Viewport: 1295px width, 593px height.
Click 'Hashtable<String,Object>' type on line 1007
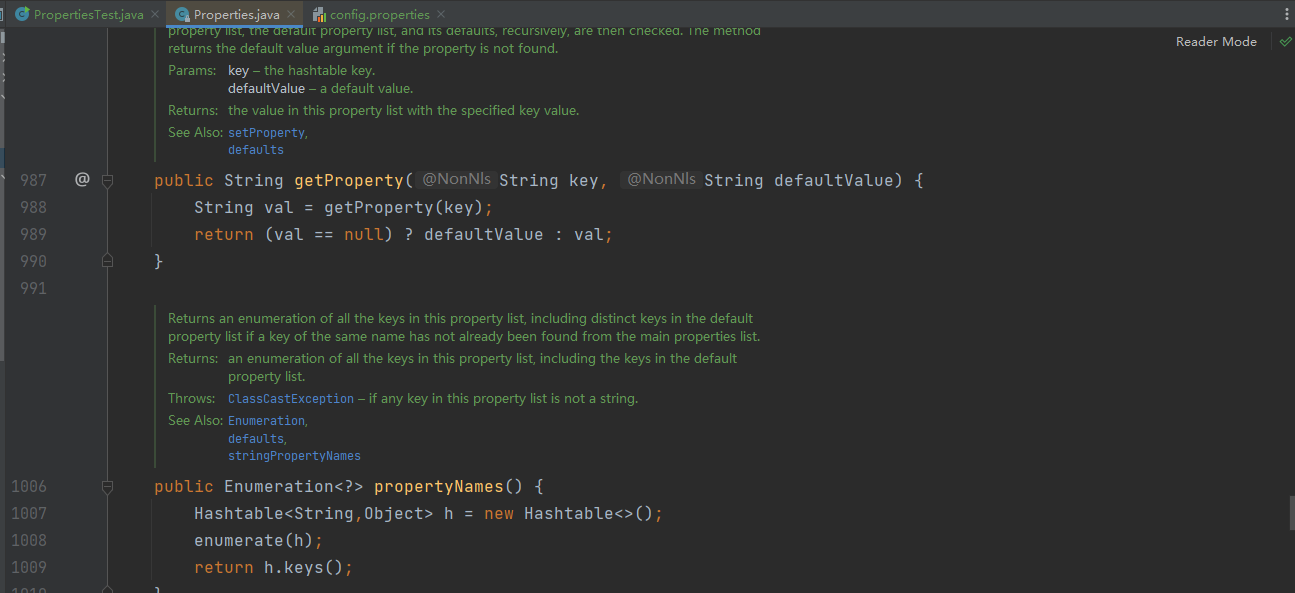coord(314,514)
